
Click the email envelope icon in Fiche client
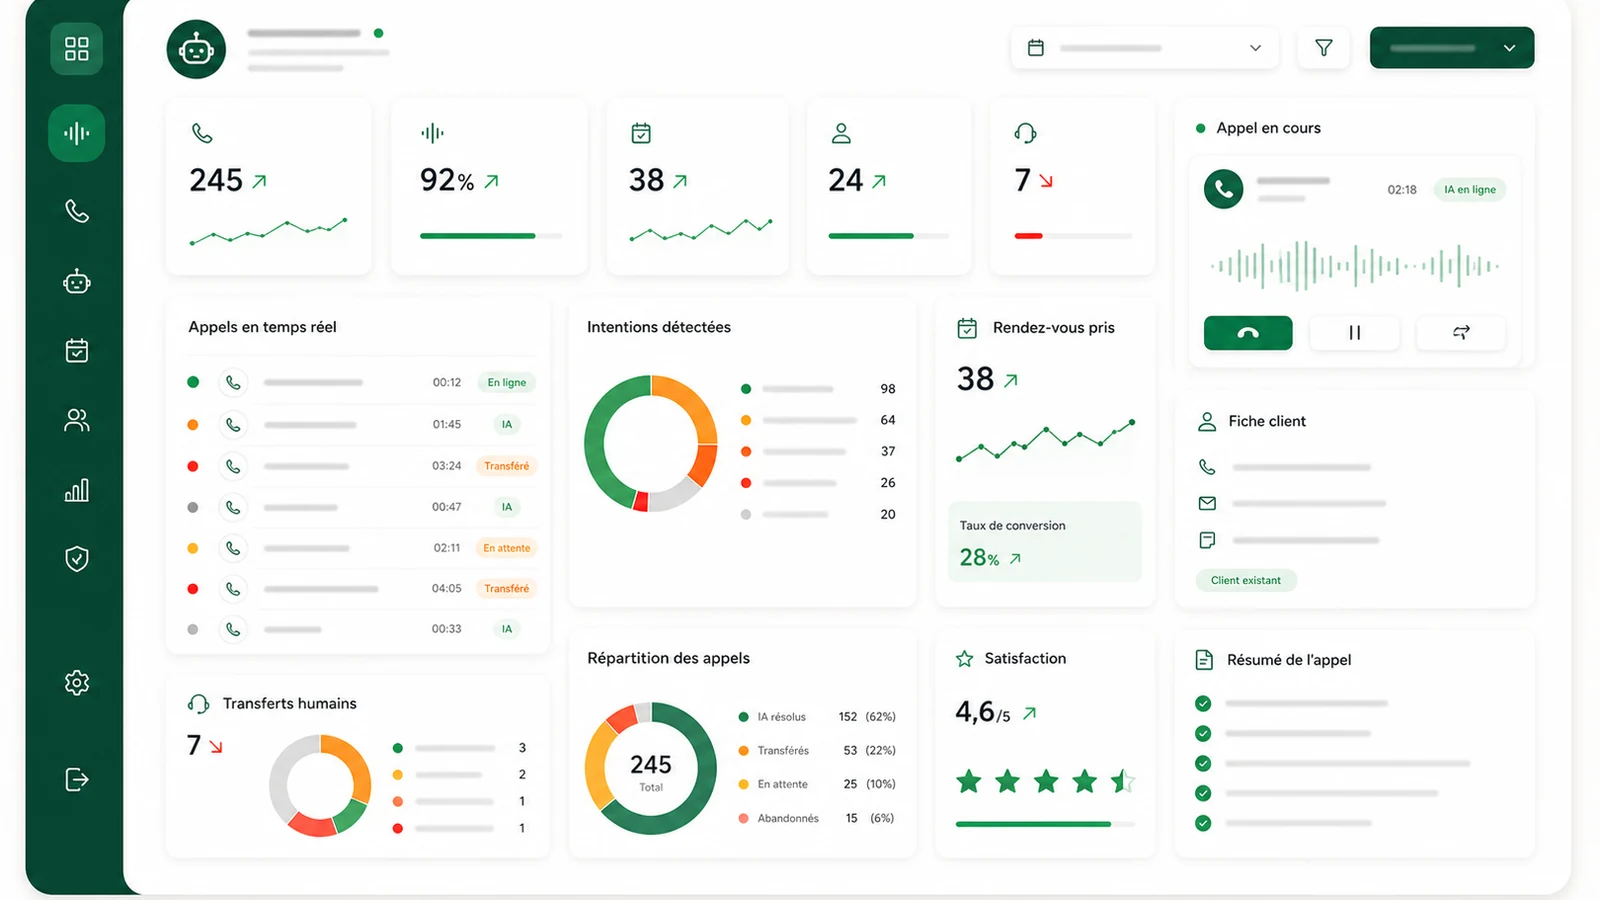(x=1207, y=503)
